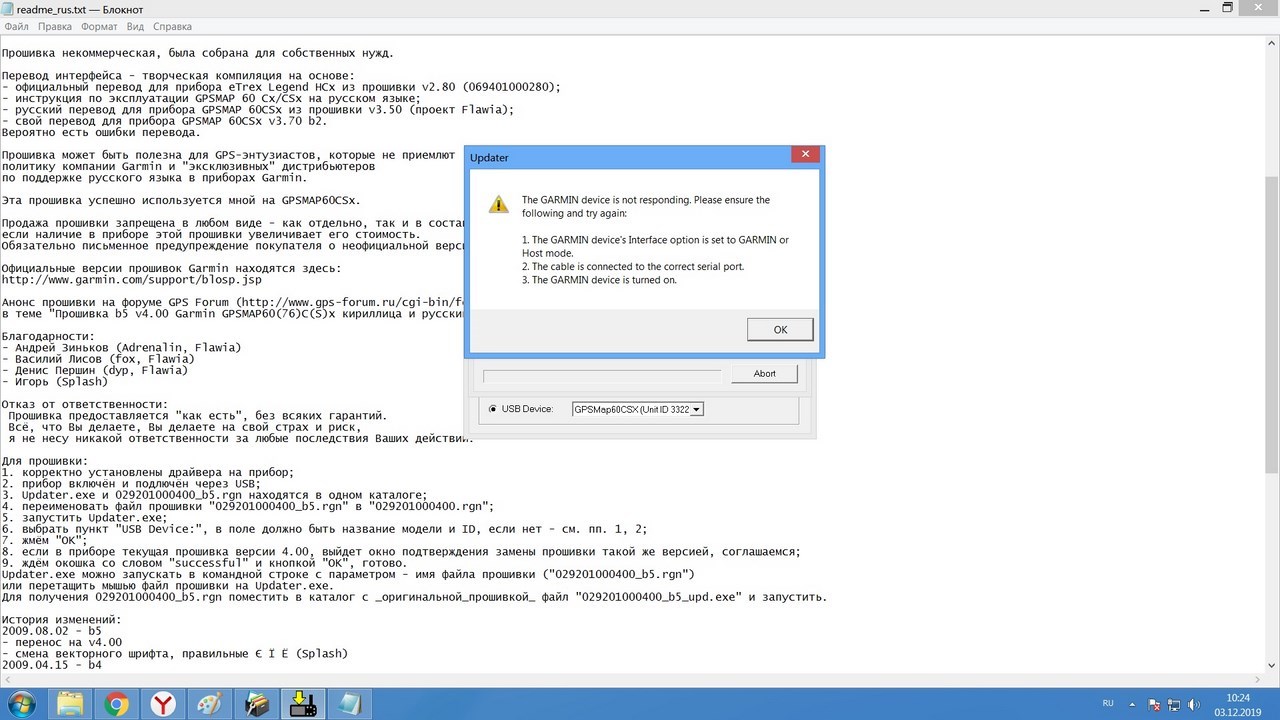Click the 'USB Device:' label in Updater
This screenshot has width=1280, height=720.
coord(527,409)
